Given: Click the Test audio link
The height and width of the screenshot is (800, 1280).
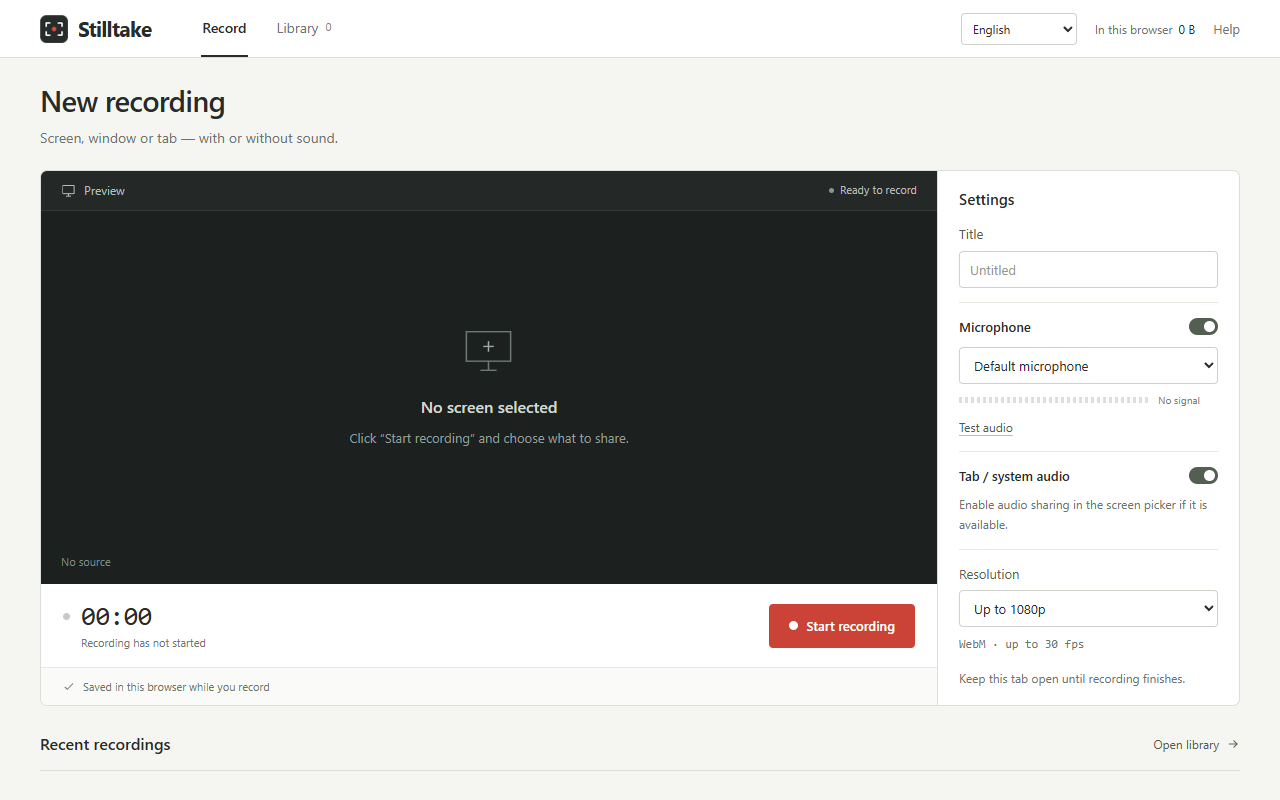Looking at the screenshot, I should click(x=986, y=428).
